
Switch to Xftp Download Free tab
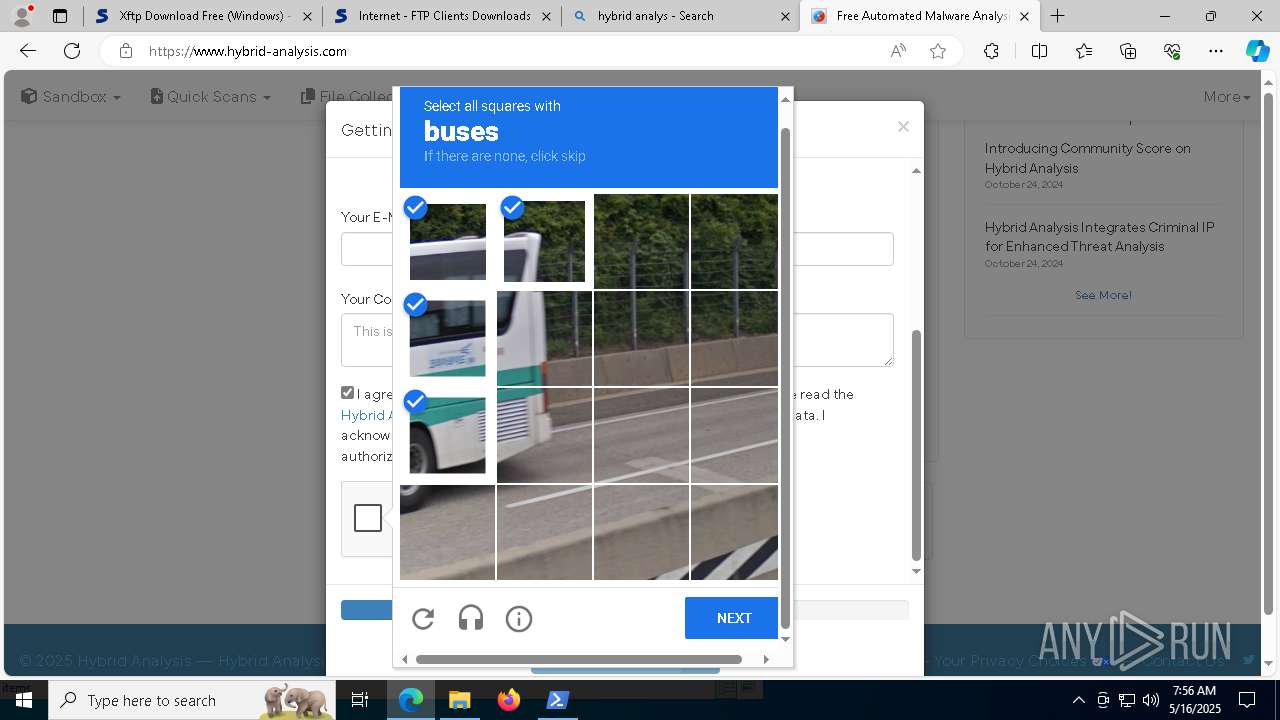[x=204, y=16]
